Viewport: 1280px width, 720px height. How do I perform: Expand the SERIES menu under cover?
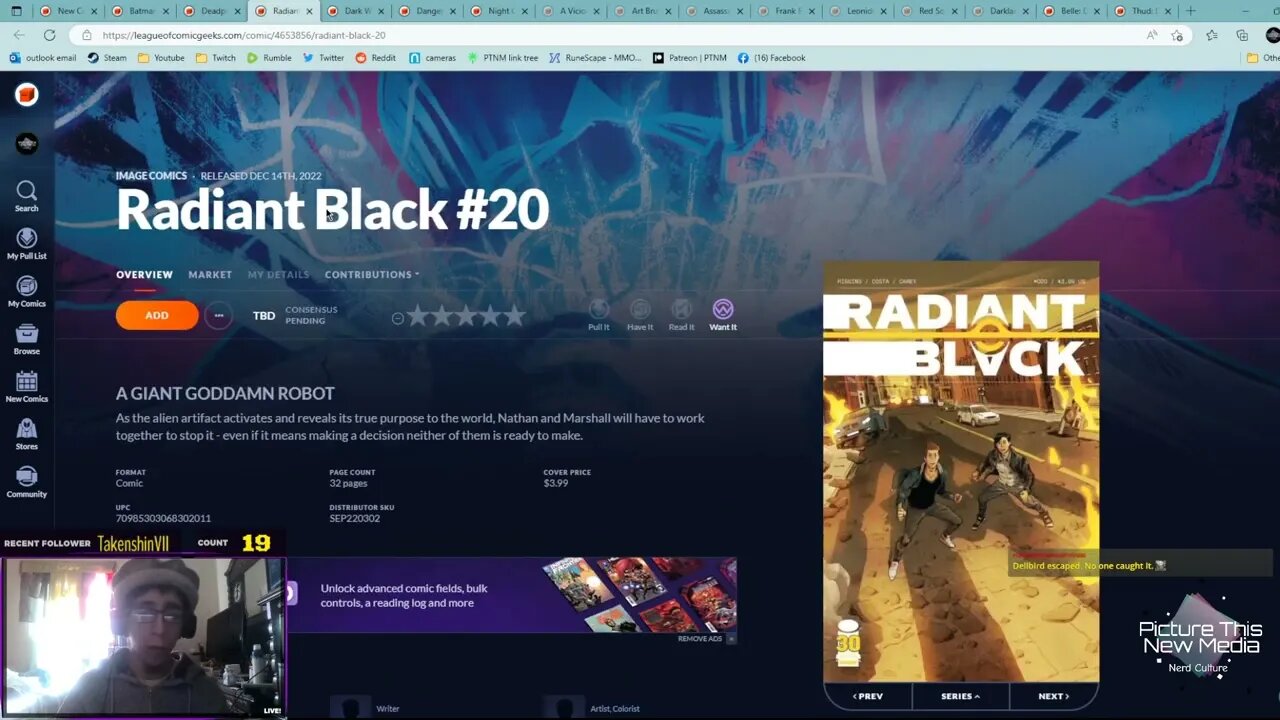(x=960, y=696)
